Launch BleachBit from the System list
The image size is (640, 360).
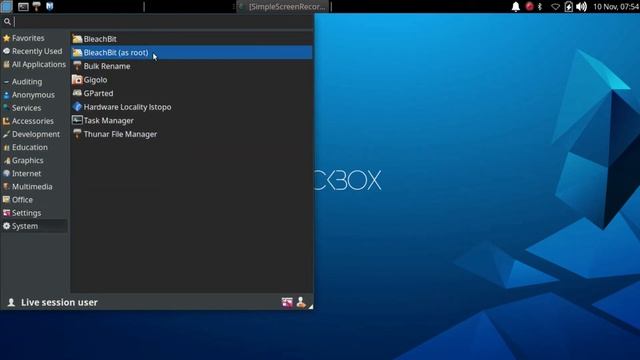click(x=191, y=39)
